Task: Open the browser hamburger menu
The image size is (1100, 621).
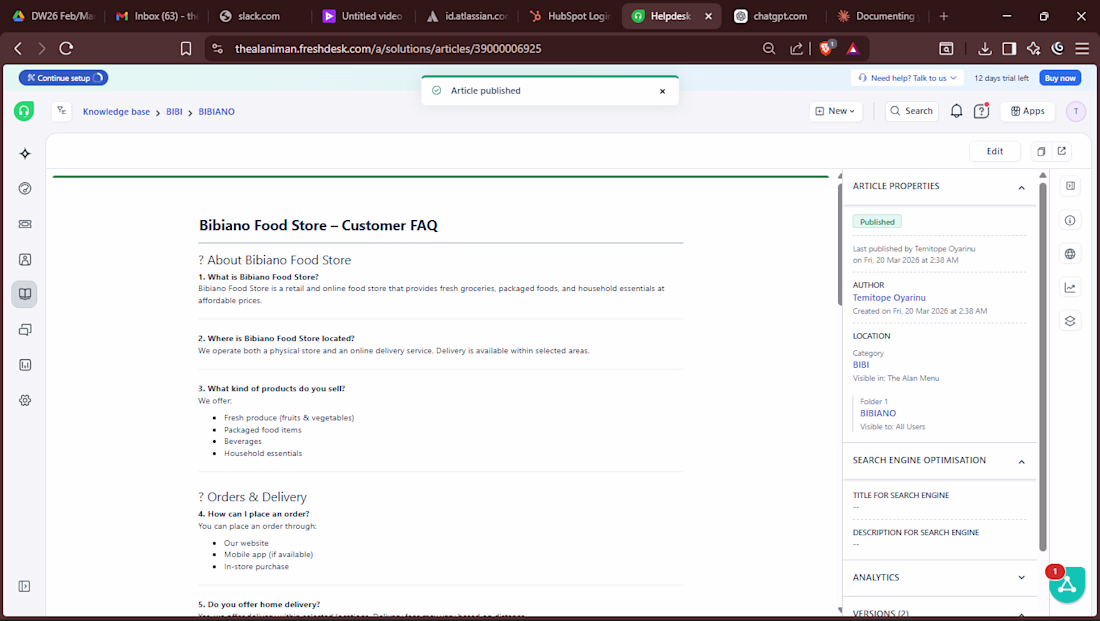Action: [1082, 48]
